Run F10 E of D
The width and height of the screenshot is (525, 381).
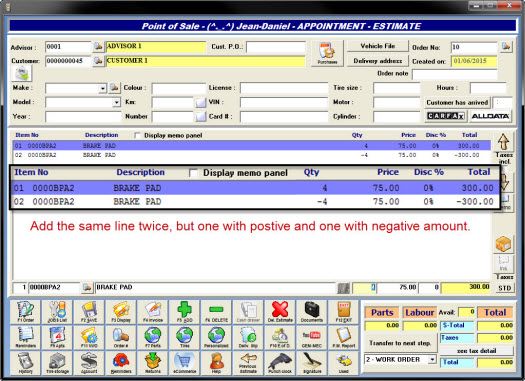coord(280,337)
